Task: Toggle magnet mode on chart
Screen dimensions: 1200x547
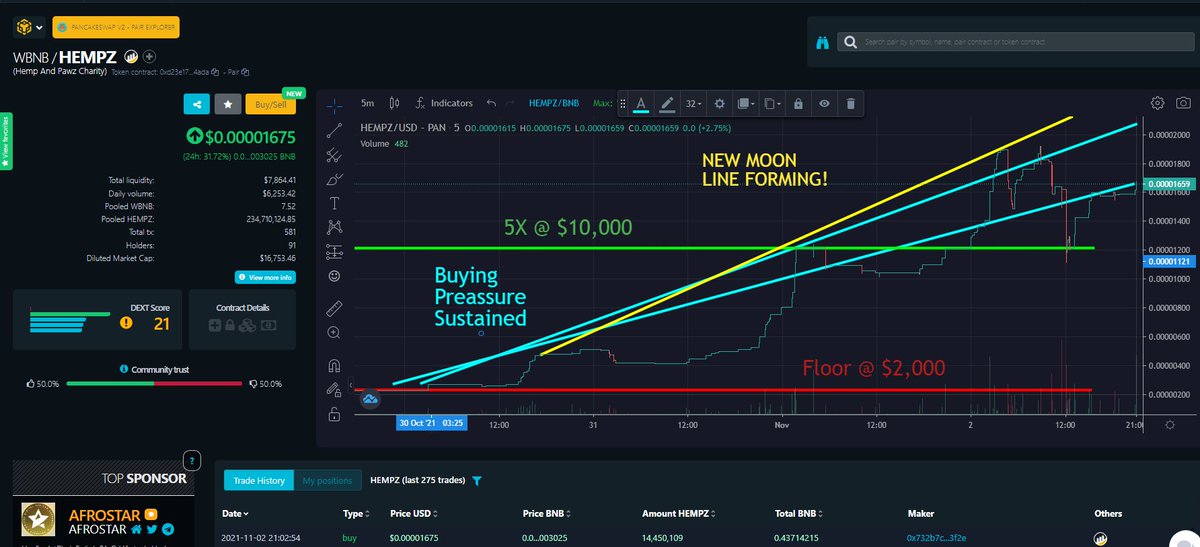Action: (334, 366)
